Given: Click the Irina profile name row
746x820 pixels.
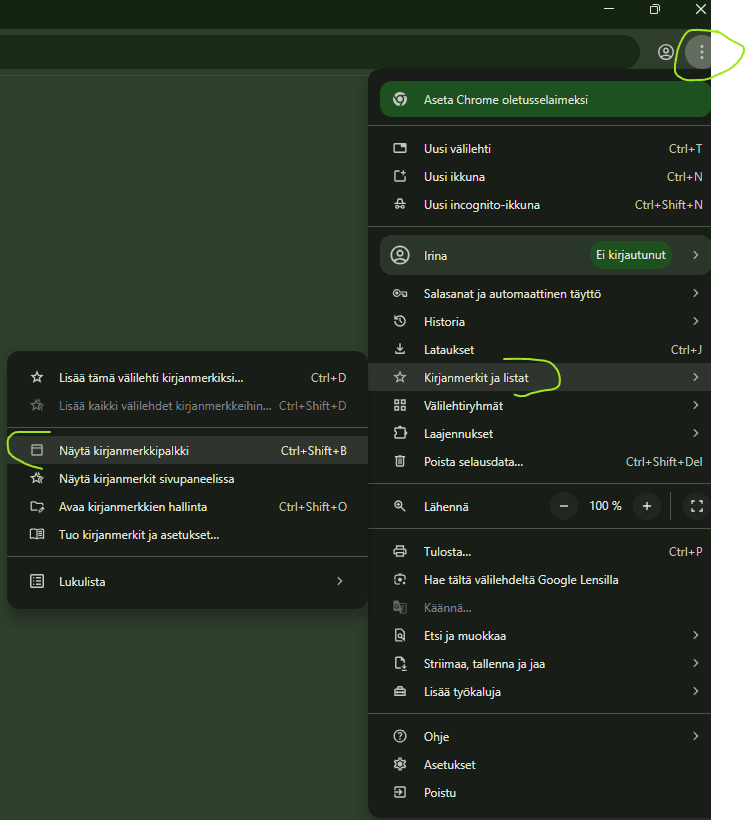Looking at the screenshot, I should coord(545,255).
